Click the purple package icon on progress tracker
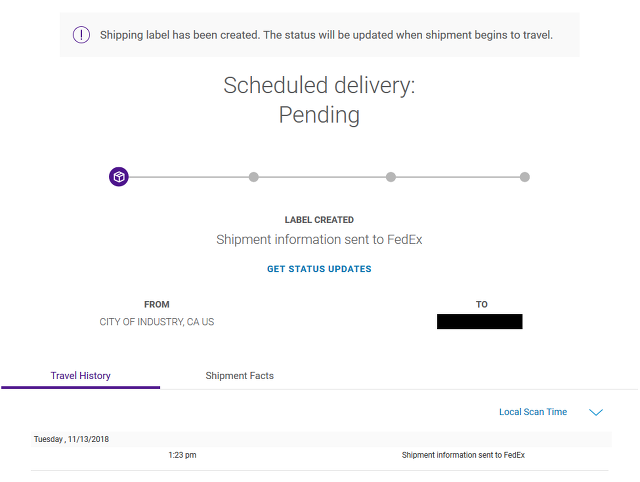This screenshot has width=640, height=482. pyautogui.click(x=119, y=177)
